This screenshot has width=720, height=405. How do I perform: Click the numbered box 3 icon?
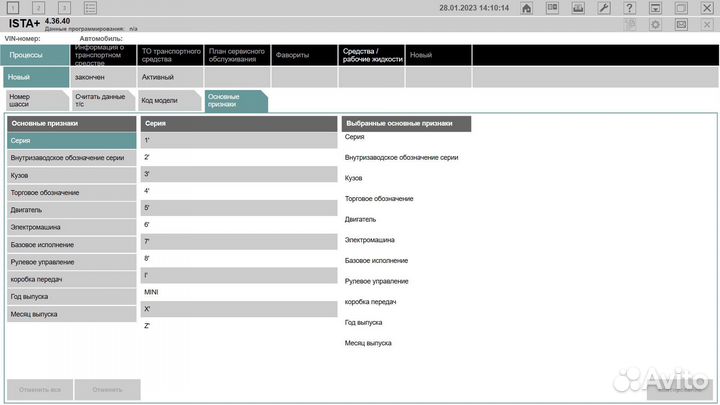(64, 8)
